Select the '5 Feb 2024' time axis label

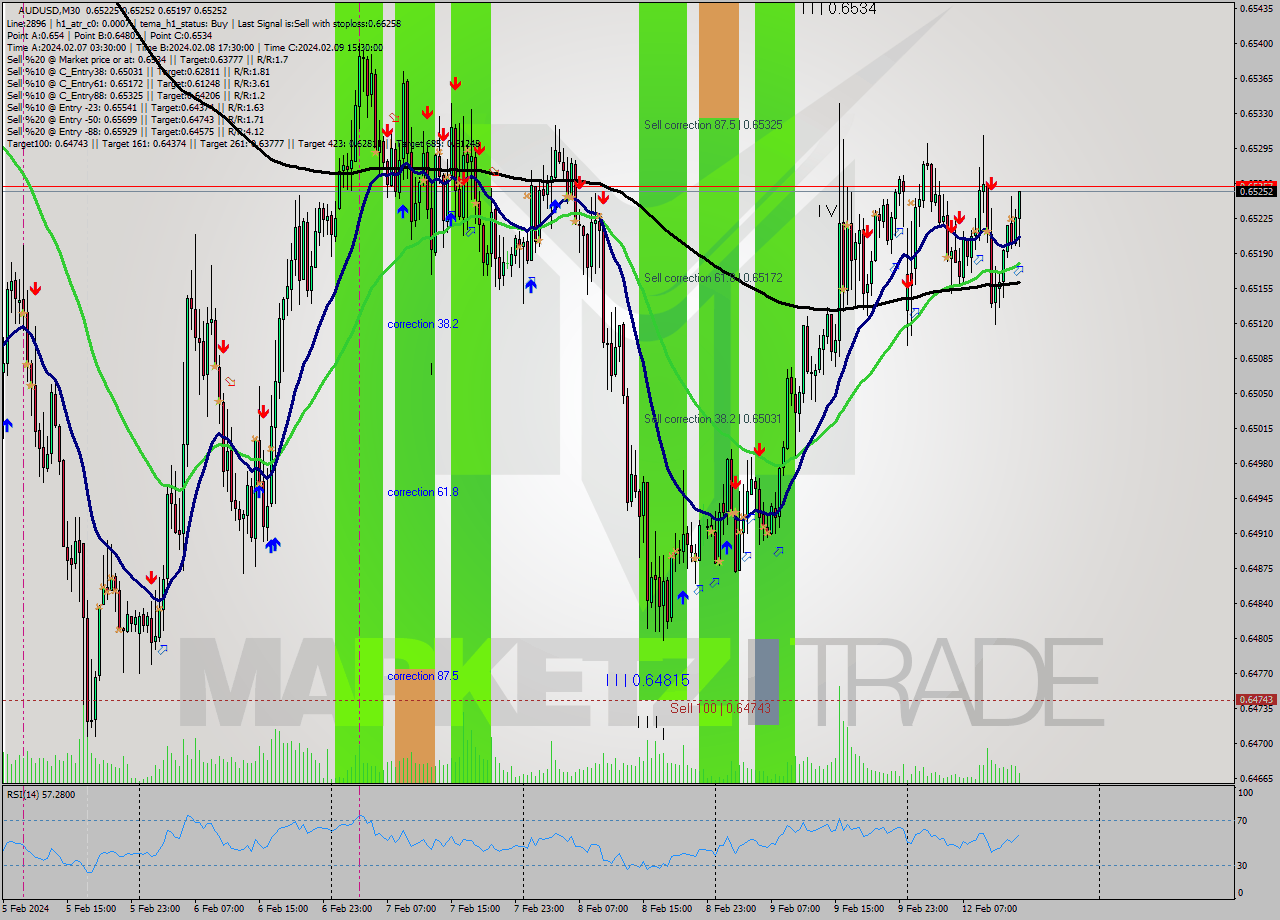coord(25,909)
